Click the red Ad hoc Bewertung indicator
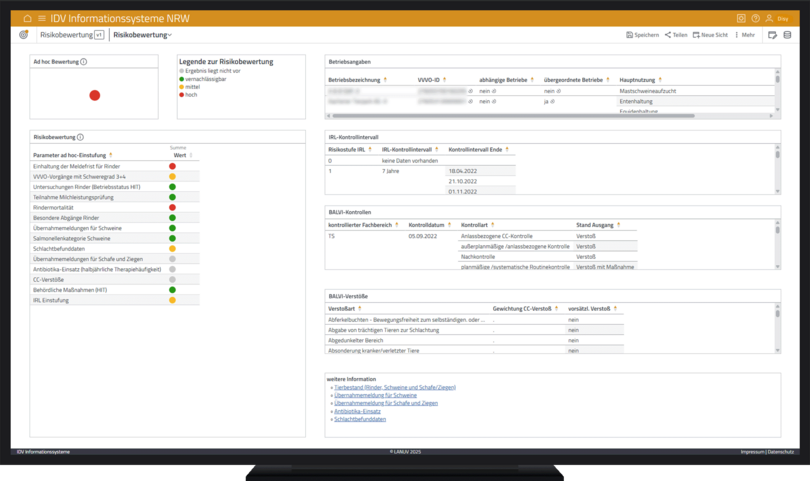 95,96
